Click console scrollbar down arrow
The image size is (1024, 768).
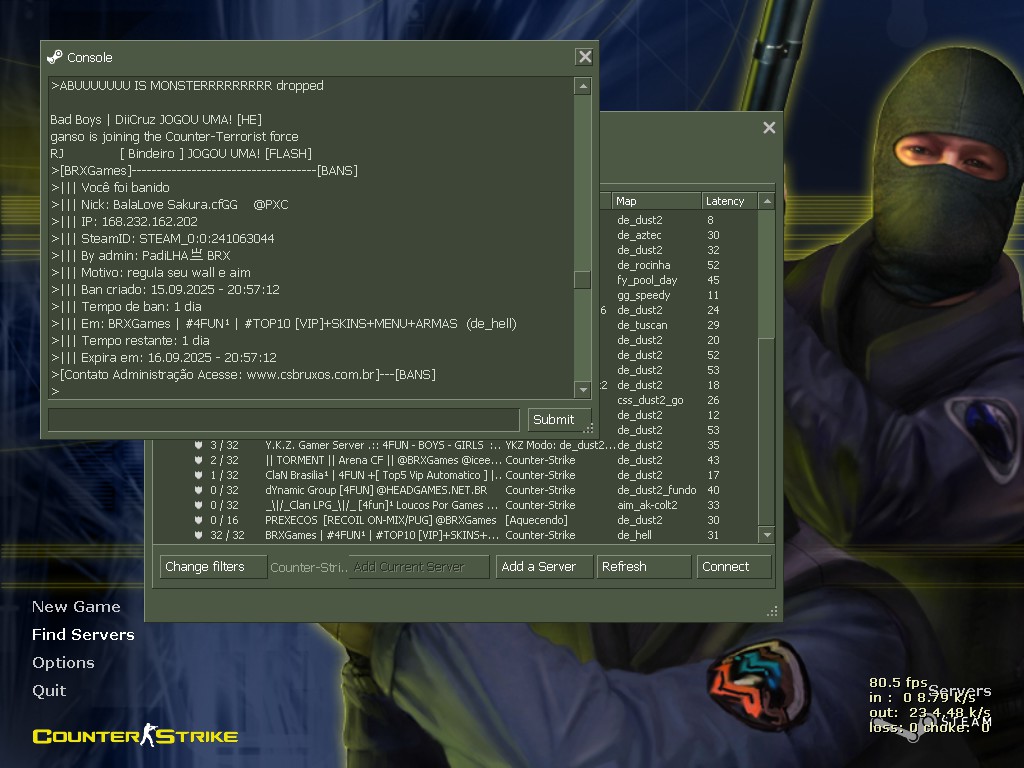point(583,390)
